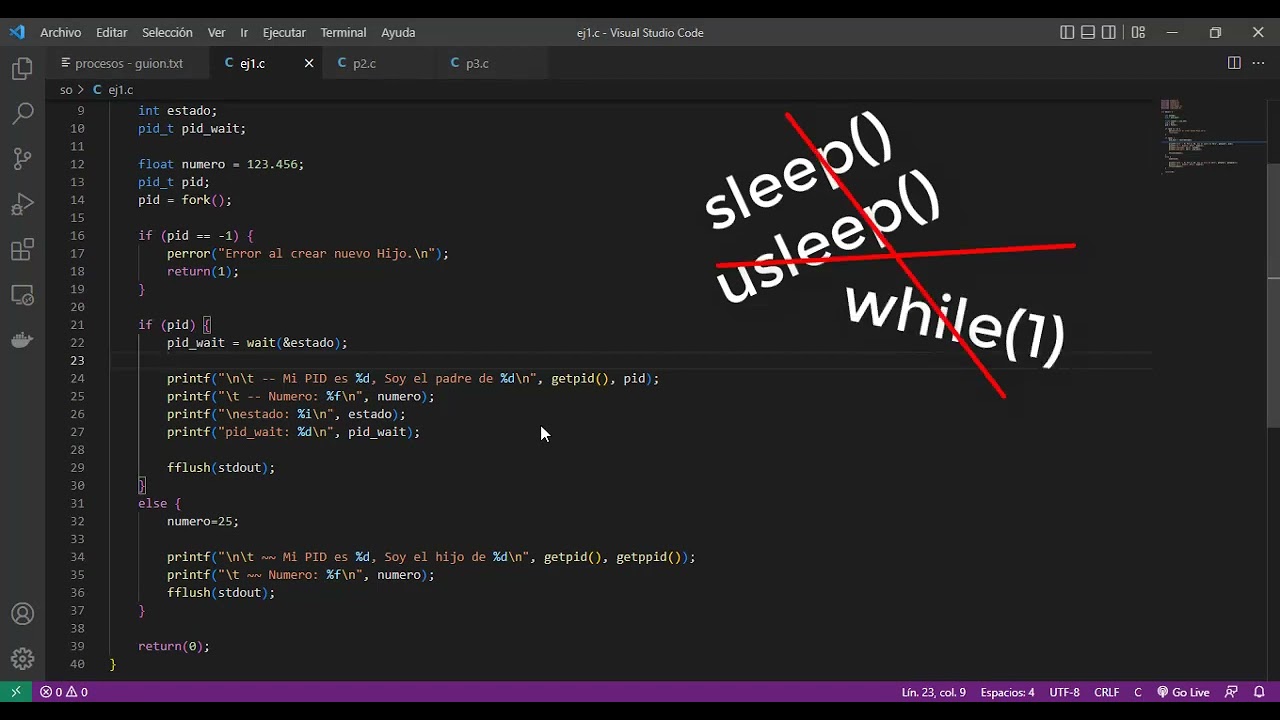Screen dimensions: 1280x720
Task: Click 'float numero = 123.456;' line
Action: coord(221,164)
